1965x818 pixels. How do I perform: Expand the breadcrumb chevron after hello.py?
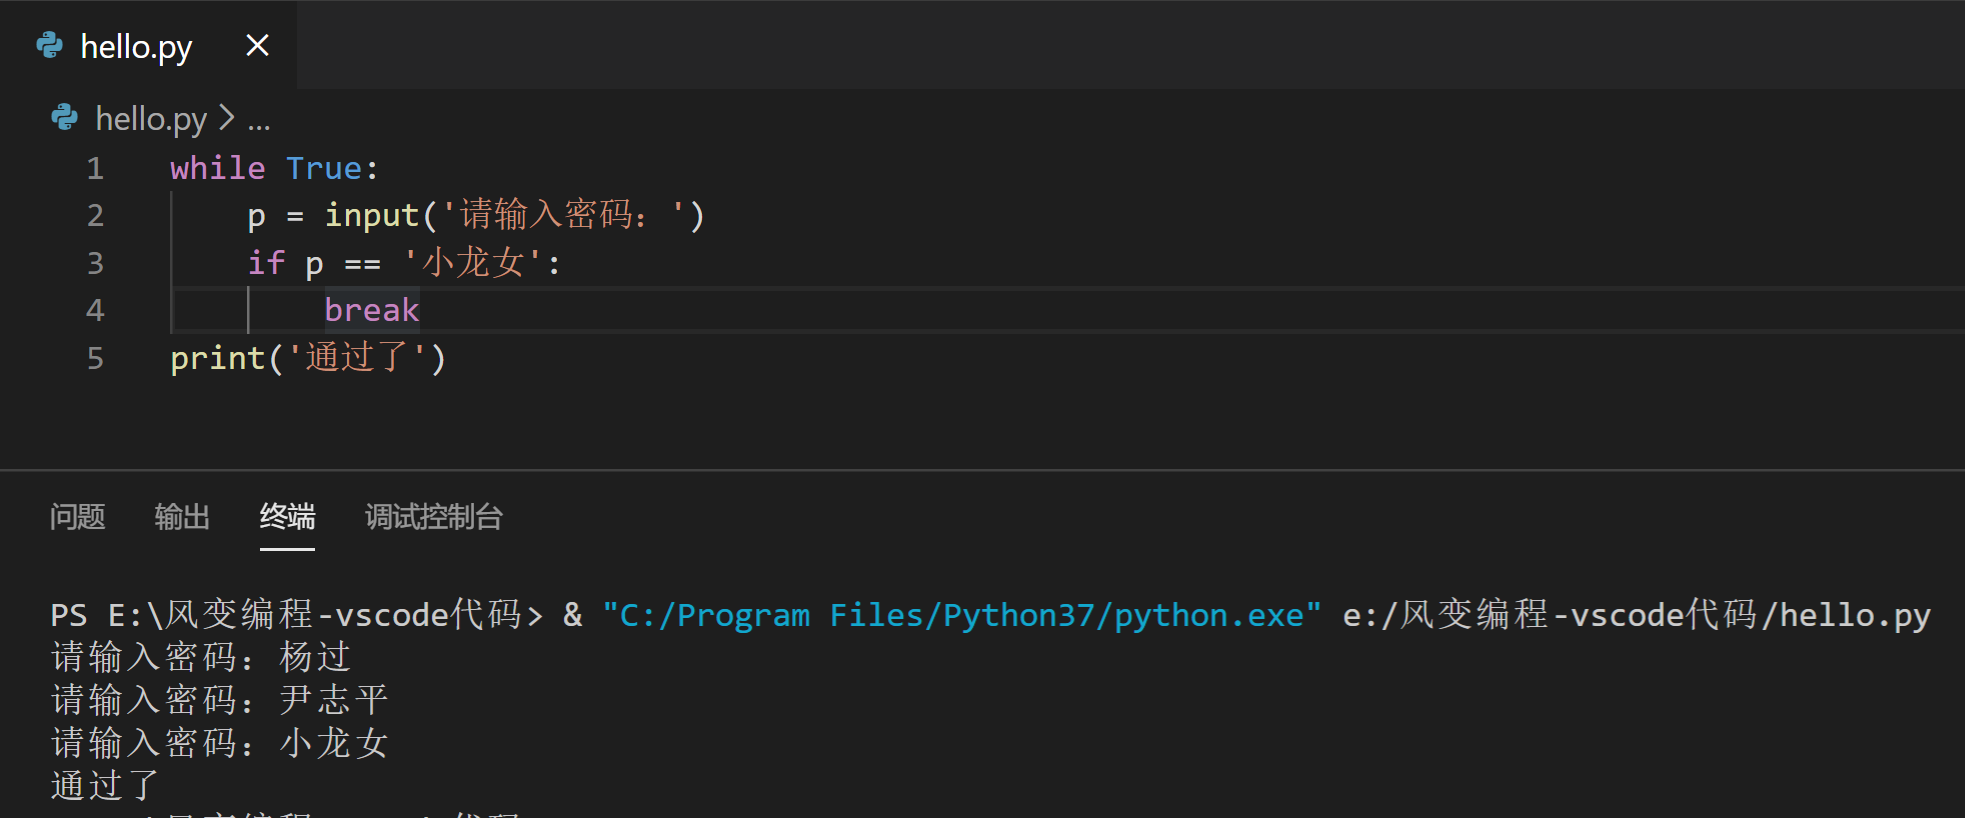[227, 118]
